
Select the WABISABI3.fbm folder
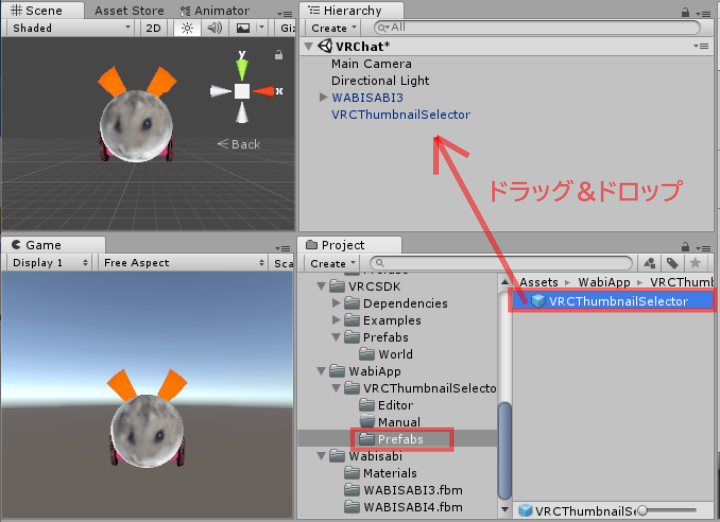[404, 490]
